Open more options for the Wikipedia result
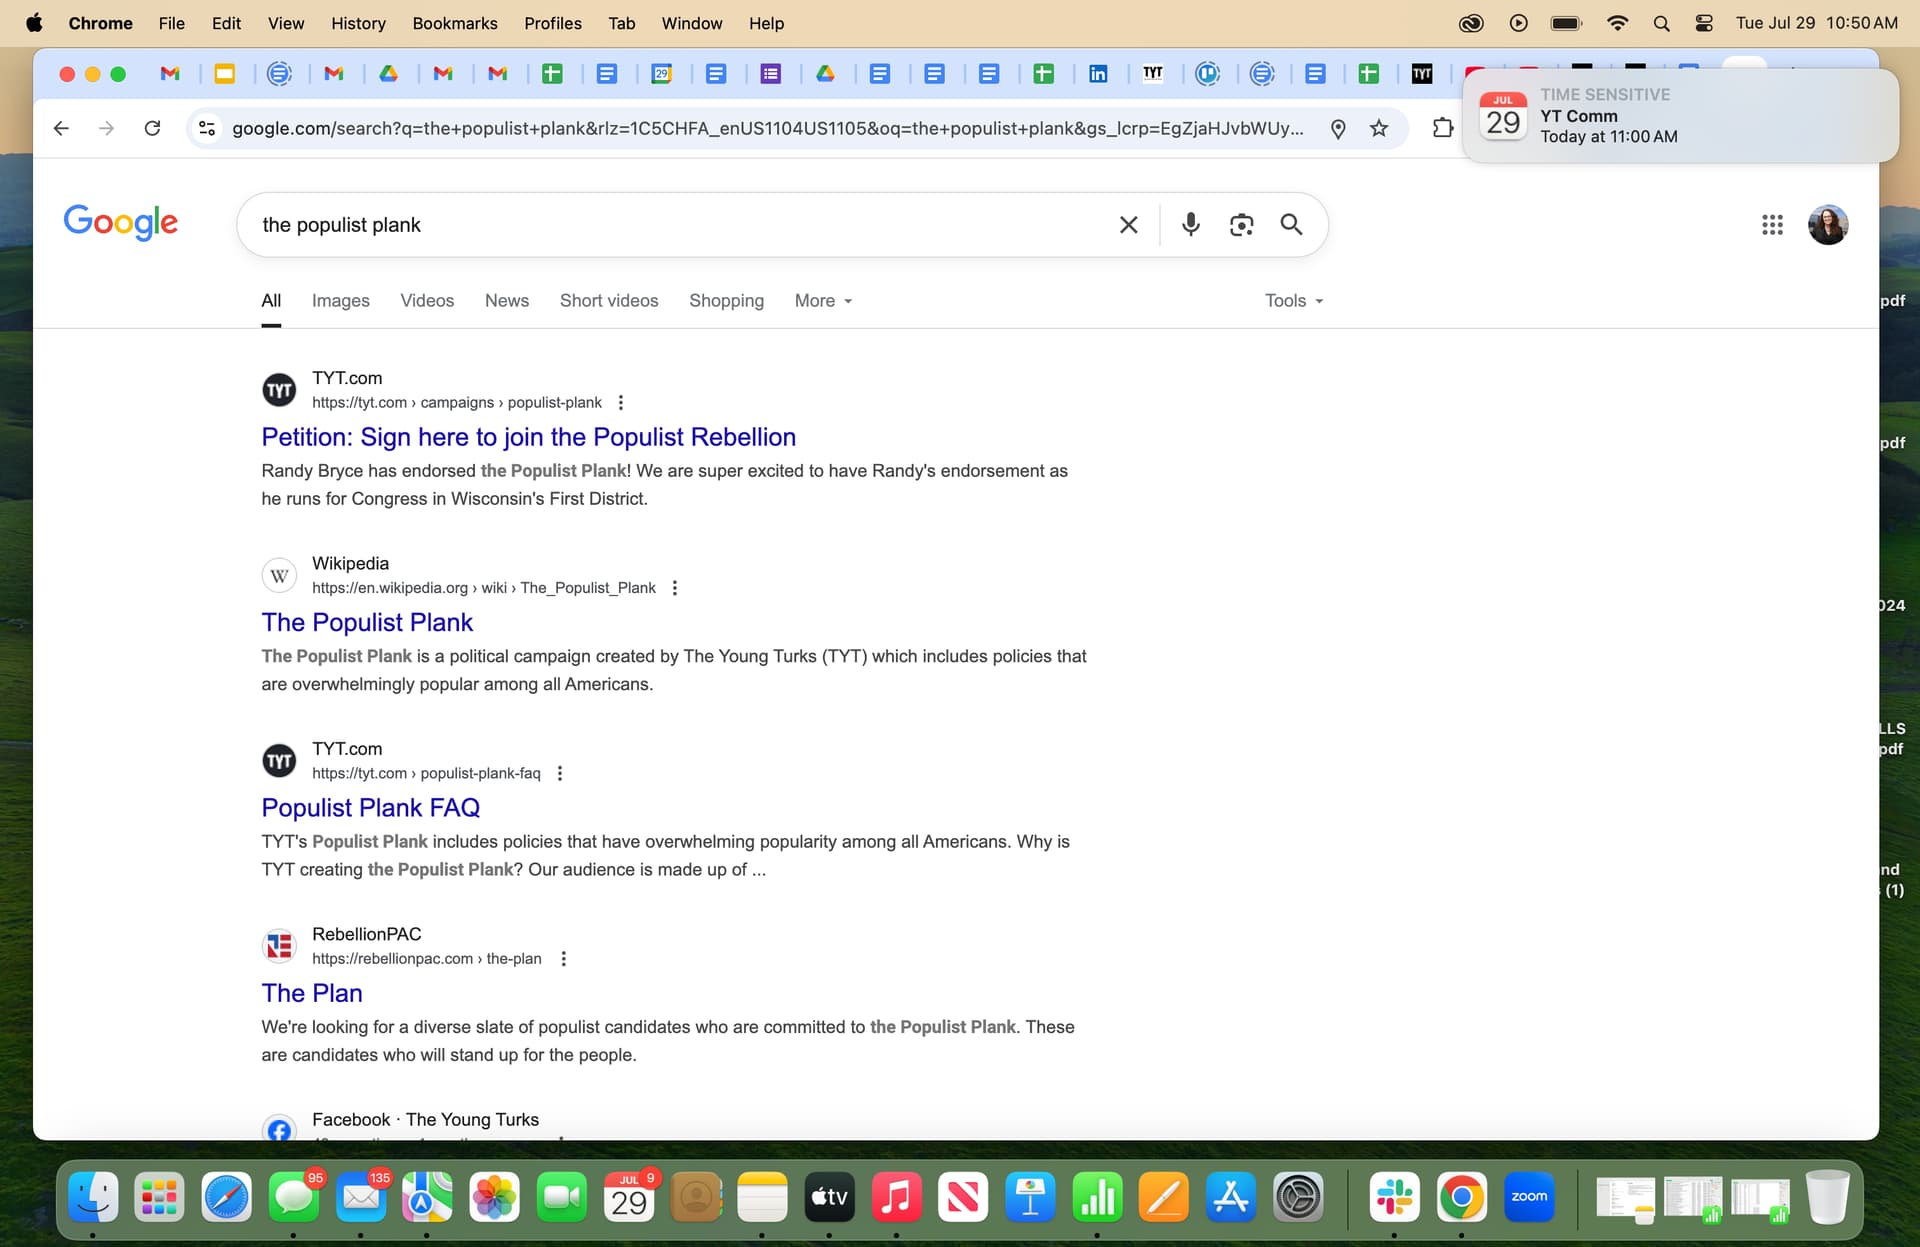 [x=675, y=588]
